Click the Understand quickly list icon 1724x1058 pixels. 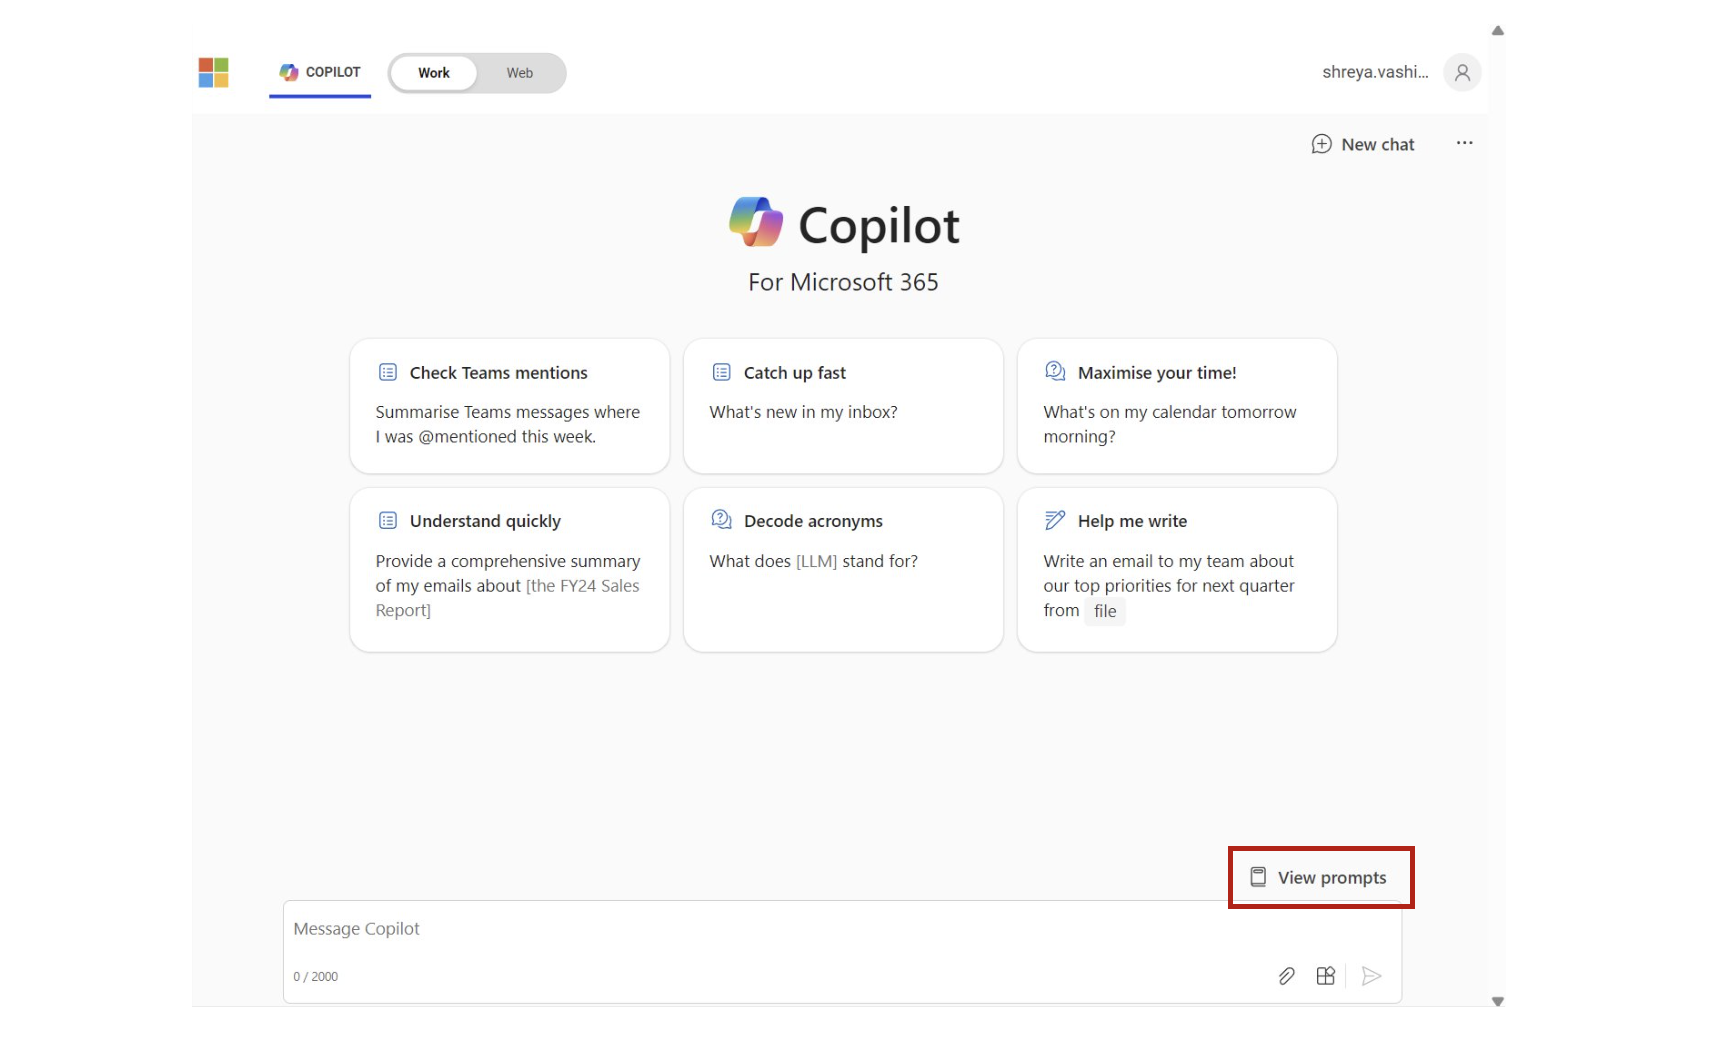click(388, 520)
